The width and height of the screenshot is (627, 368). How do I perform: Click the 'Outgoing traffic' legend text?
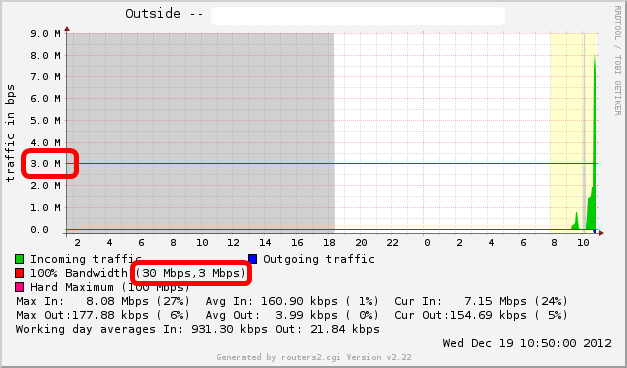click(x=319, y=259)
